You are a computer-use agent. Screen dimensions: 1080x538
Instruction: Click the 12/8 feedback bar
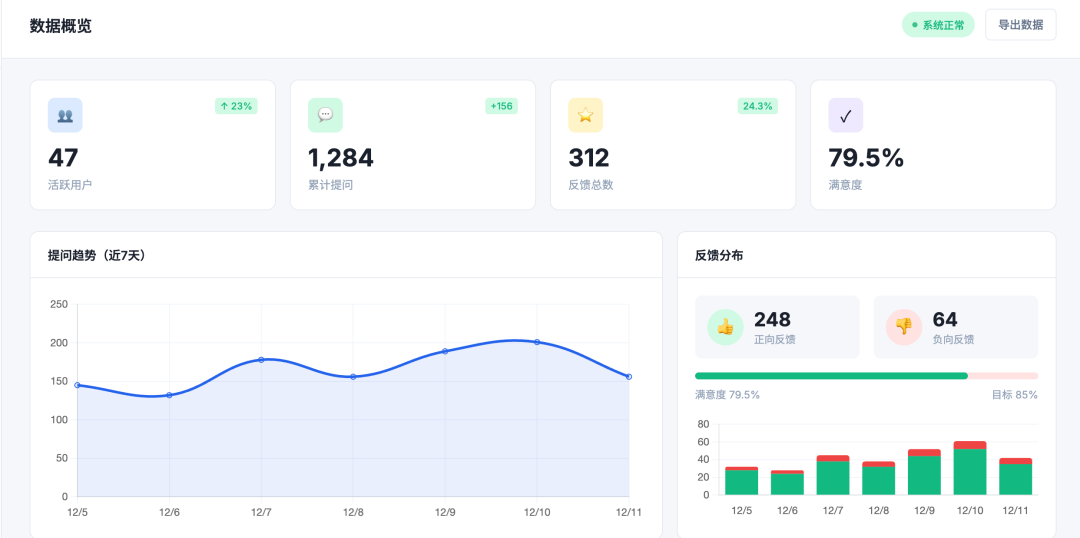(x=879, y=479)
